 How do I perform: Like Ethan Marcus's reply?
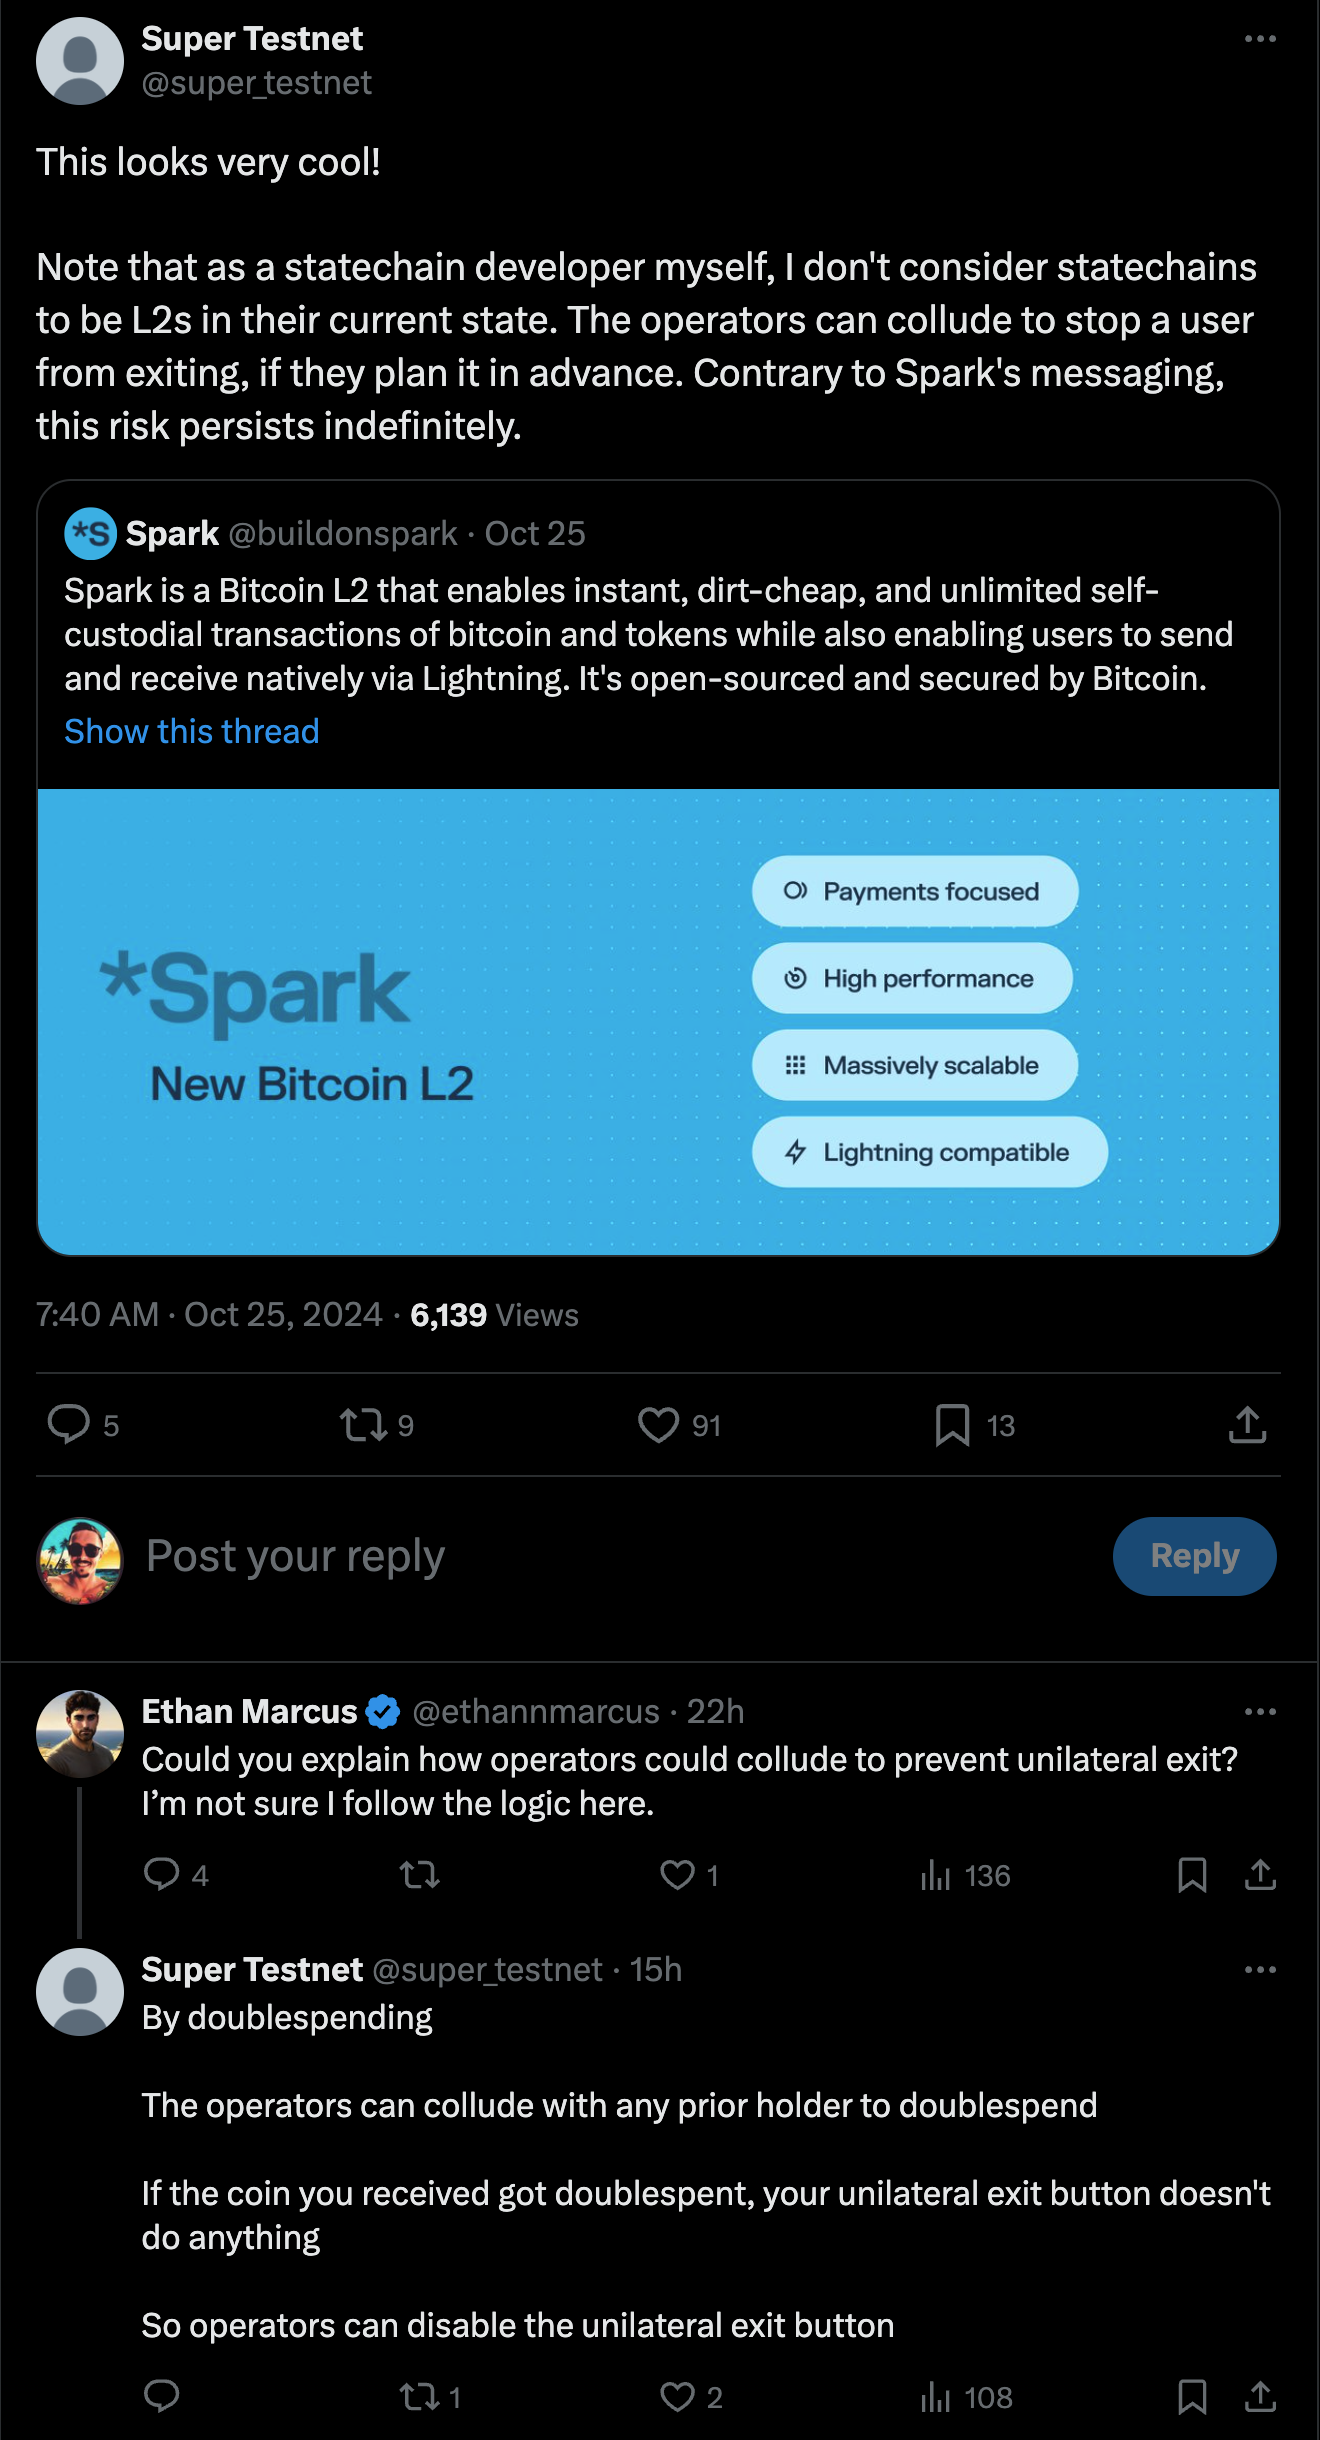coord(677,1875)
